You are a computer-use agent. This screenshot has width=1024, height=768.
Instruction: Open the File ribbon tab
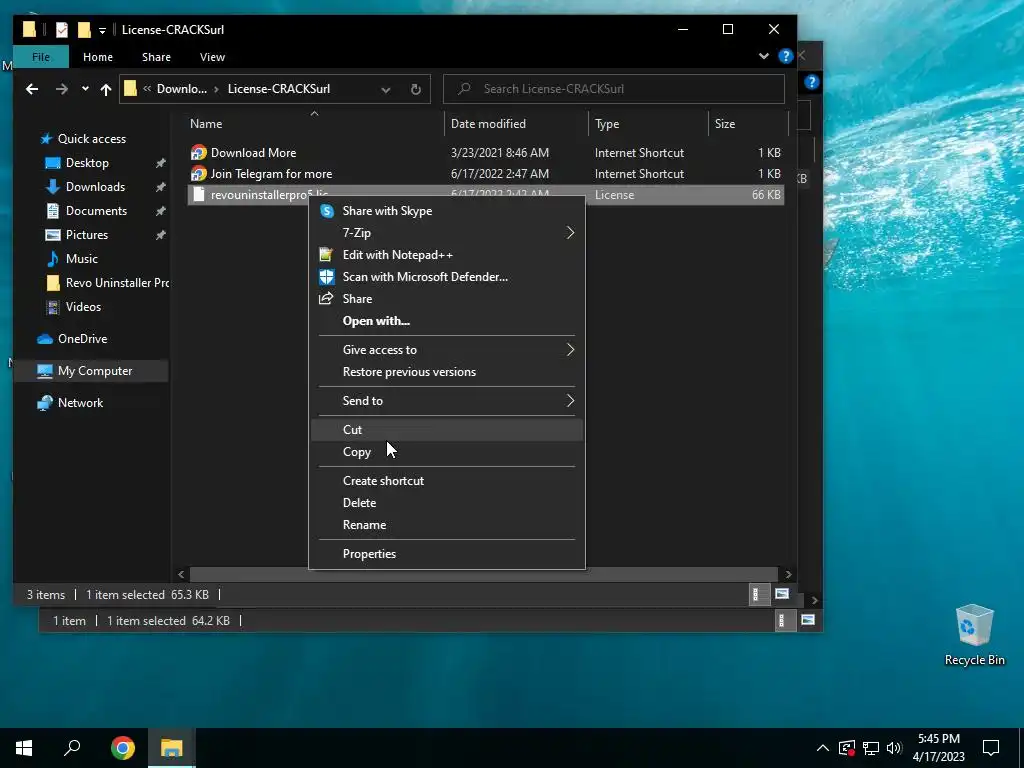[x=40, y=57]
